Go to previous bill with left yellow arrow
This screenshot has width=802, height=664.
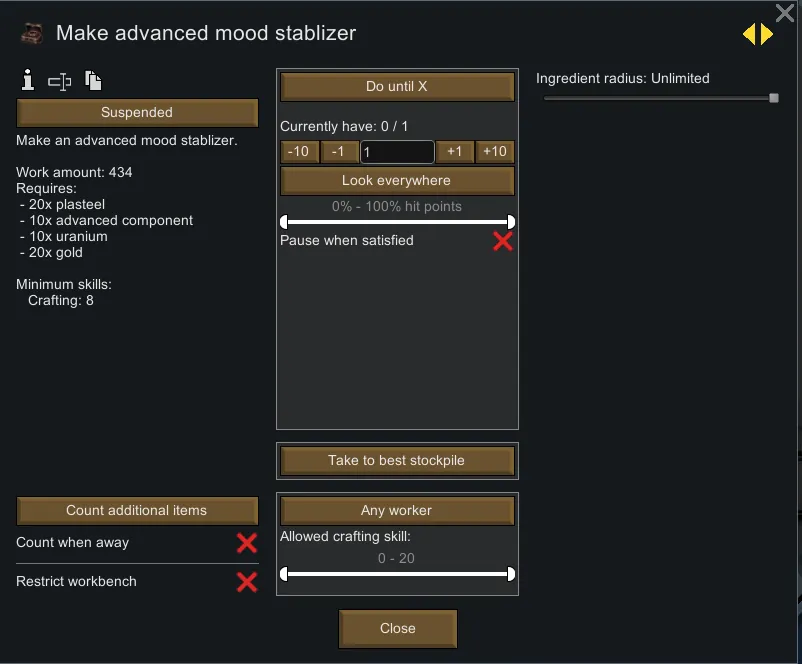pos(748,34)
